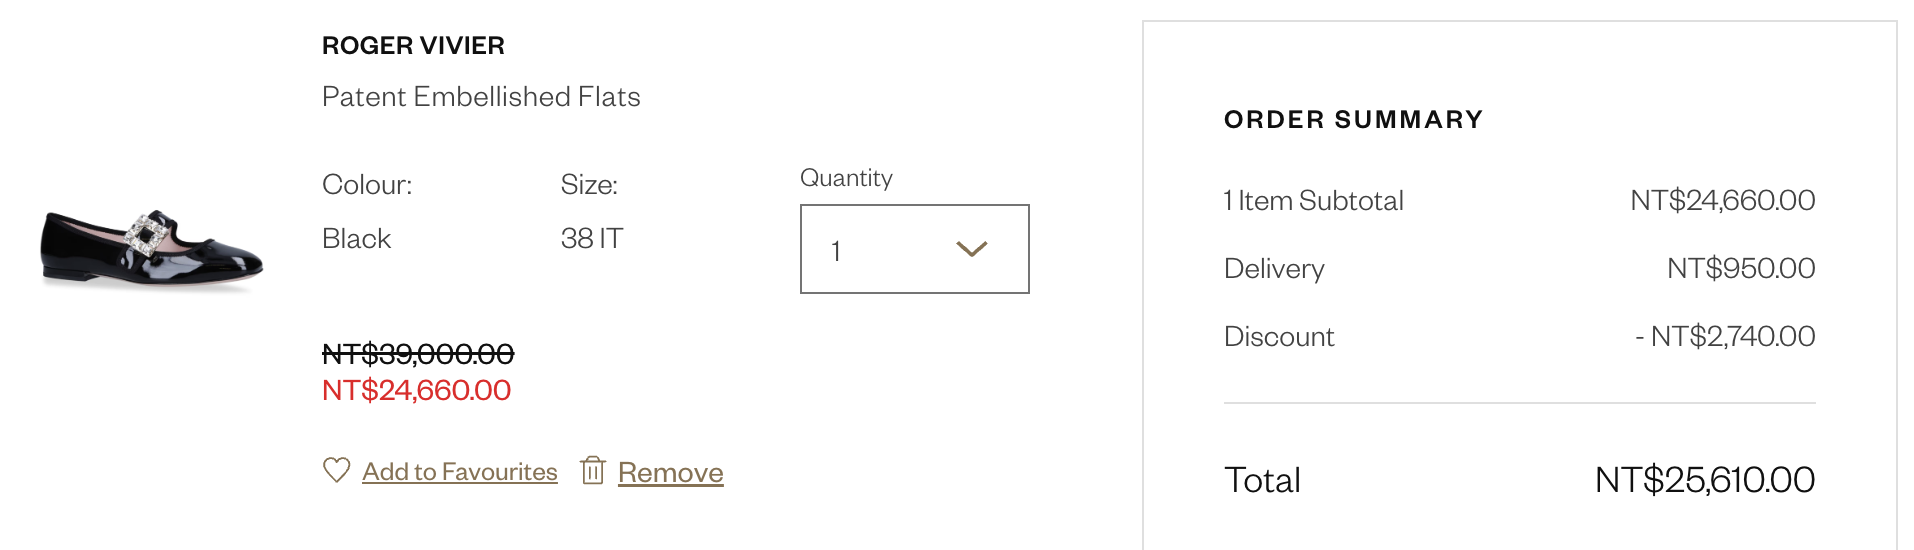Click the red NT$24,660.00 sale price
Screen dimensions: 1914x550
(416, 390)
